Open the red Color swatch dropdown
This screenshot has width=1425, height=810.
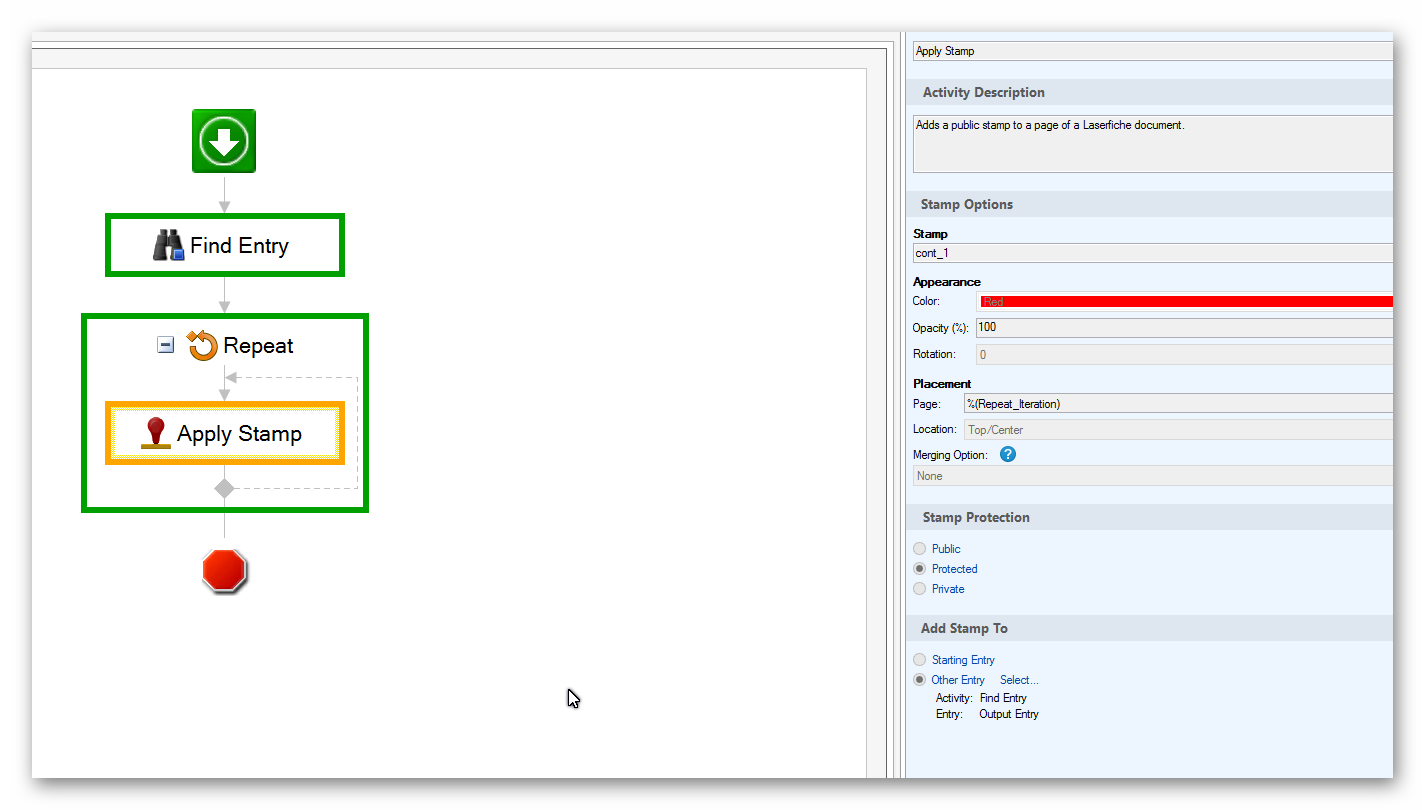coord(1184,301)
